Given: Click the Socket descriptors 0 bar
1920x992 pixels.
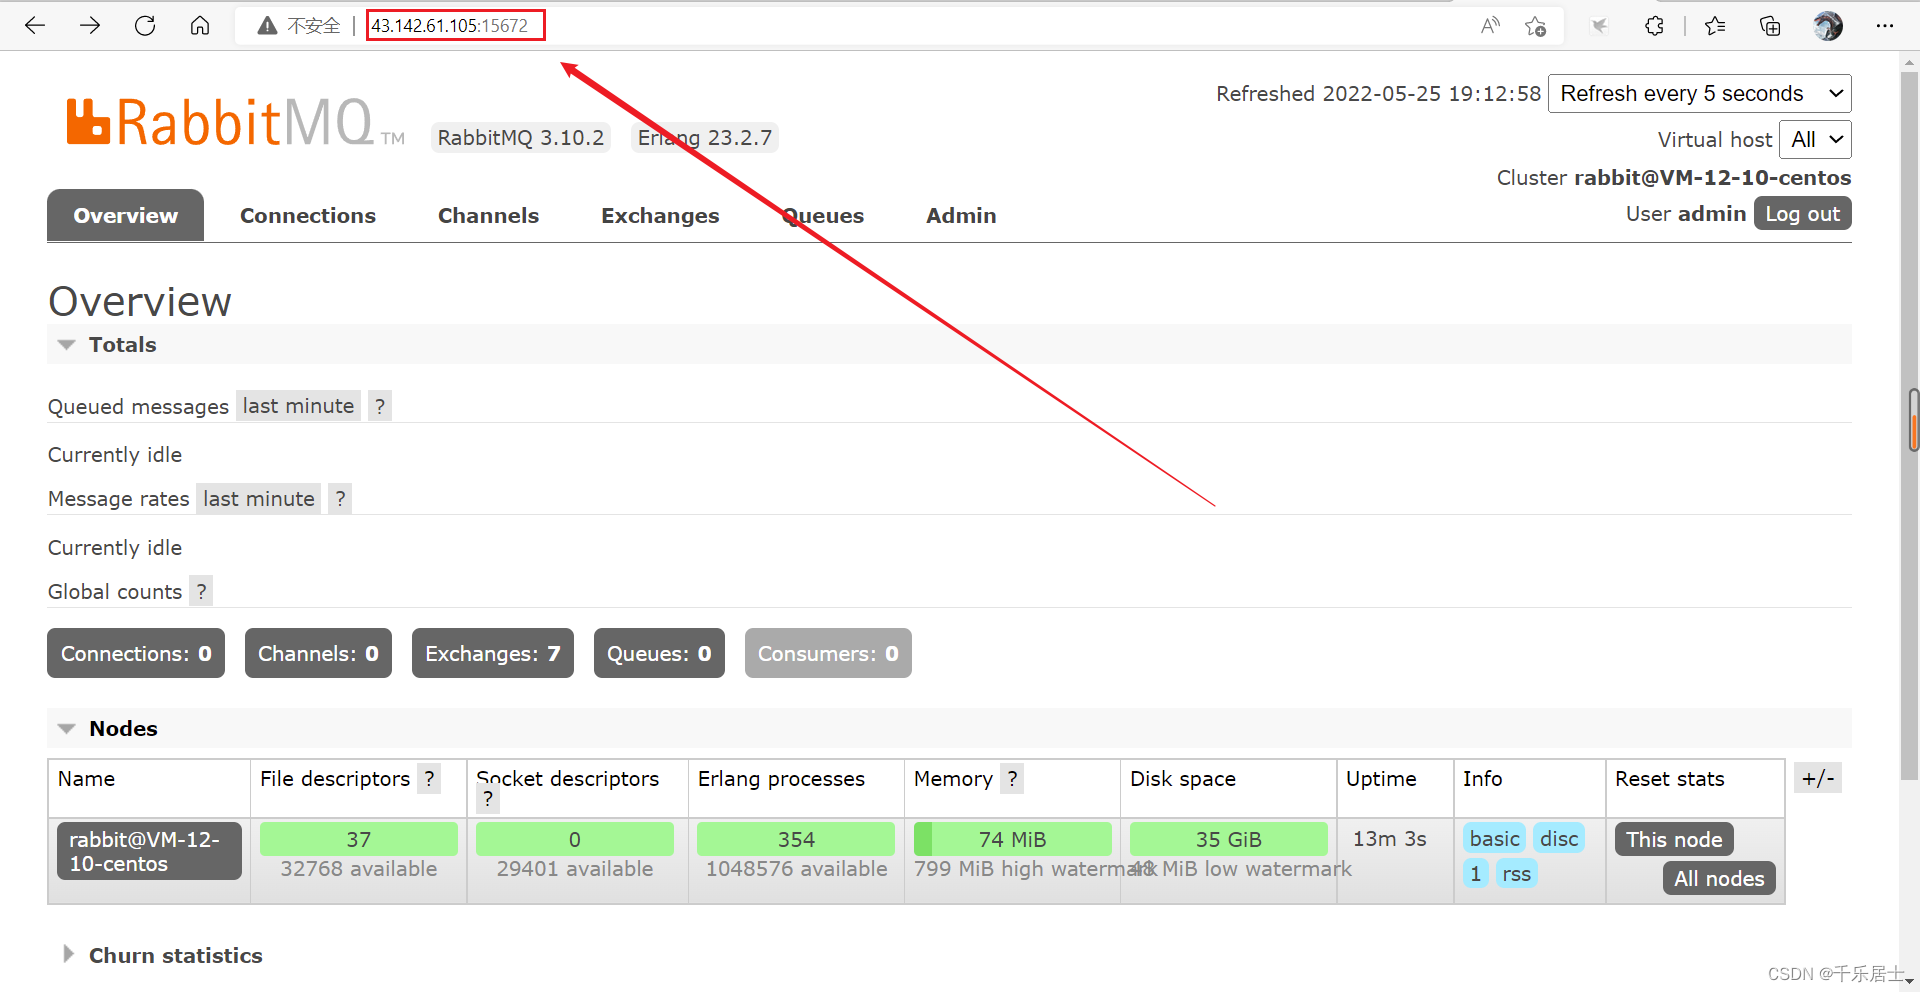Looking at the screenshot, I should 574,839.
